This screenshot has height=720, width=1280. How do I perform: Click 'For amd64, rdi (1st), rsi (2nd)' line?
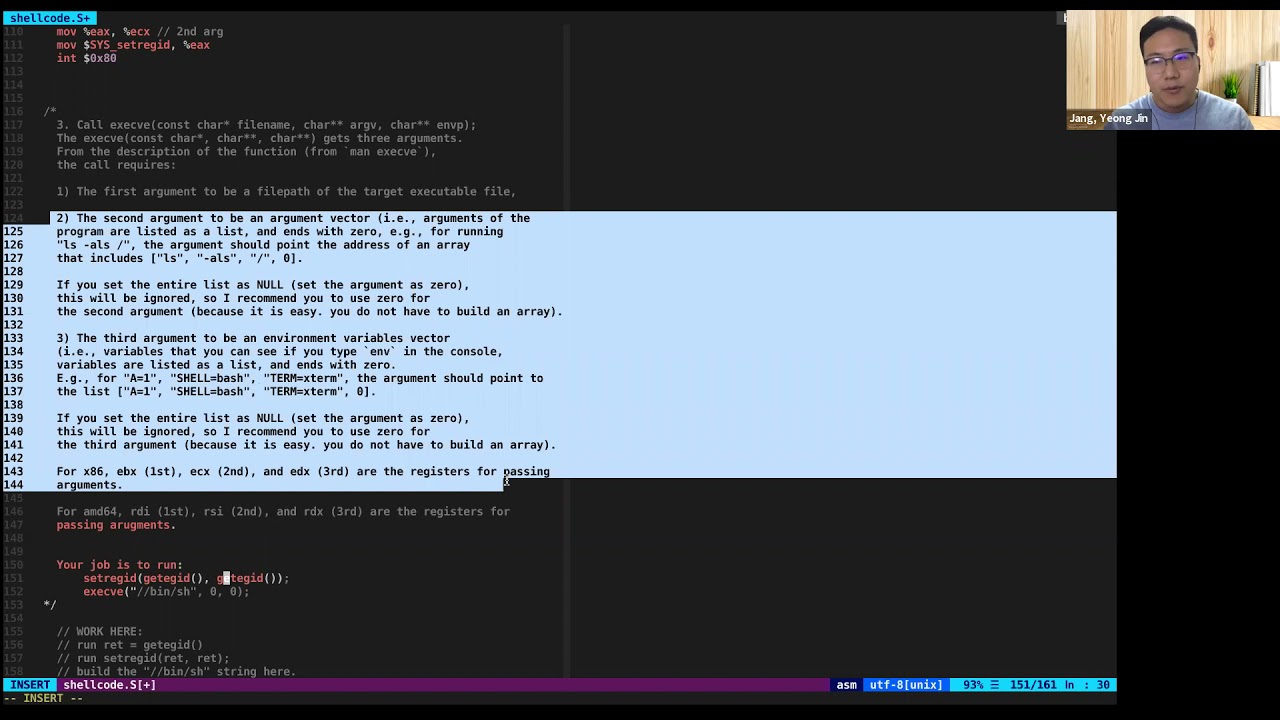283,511
